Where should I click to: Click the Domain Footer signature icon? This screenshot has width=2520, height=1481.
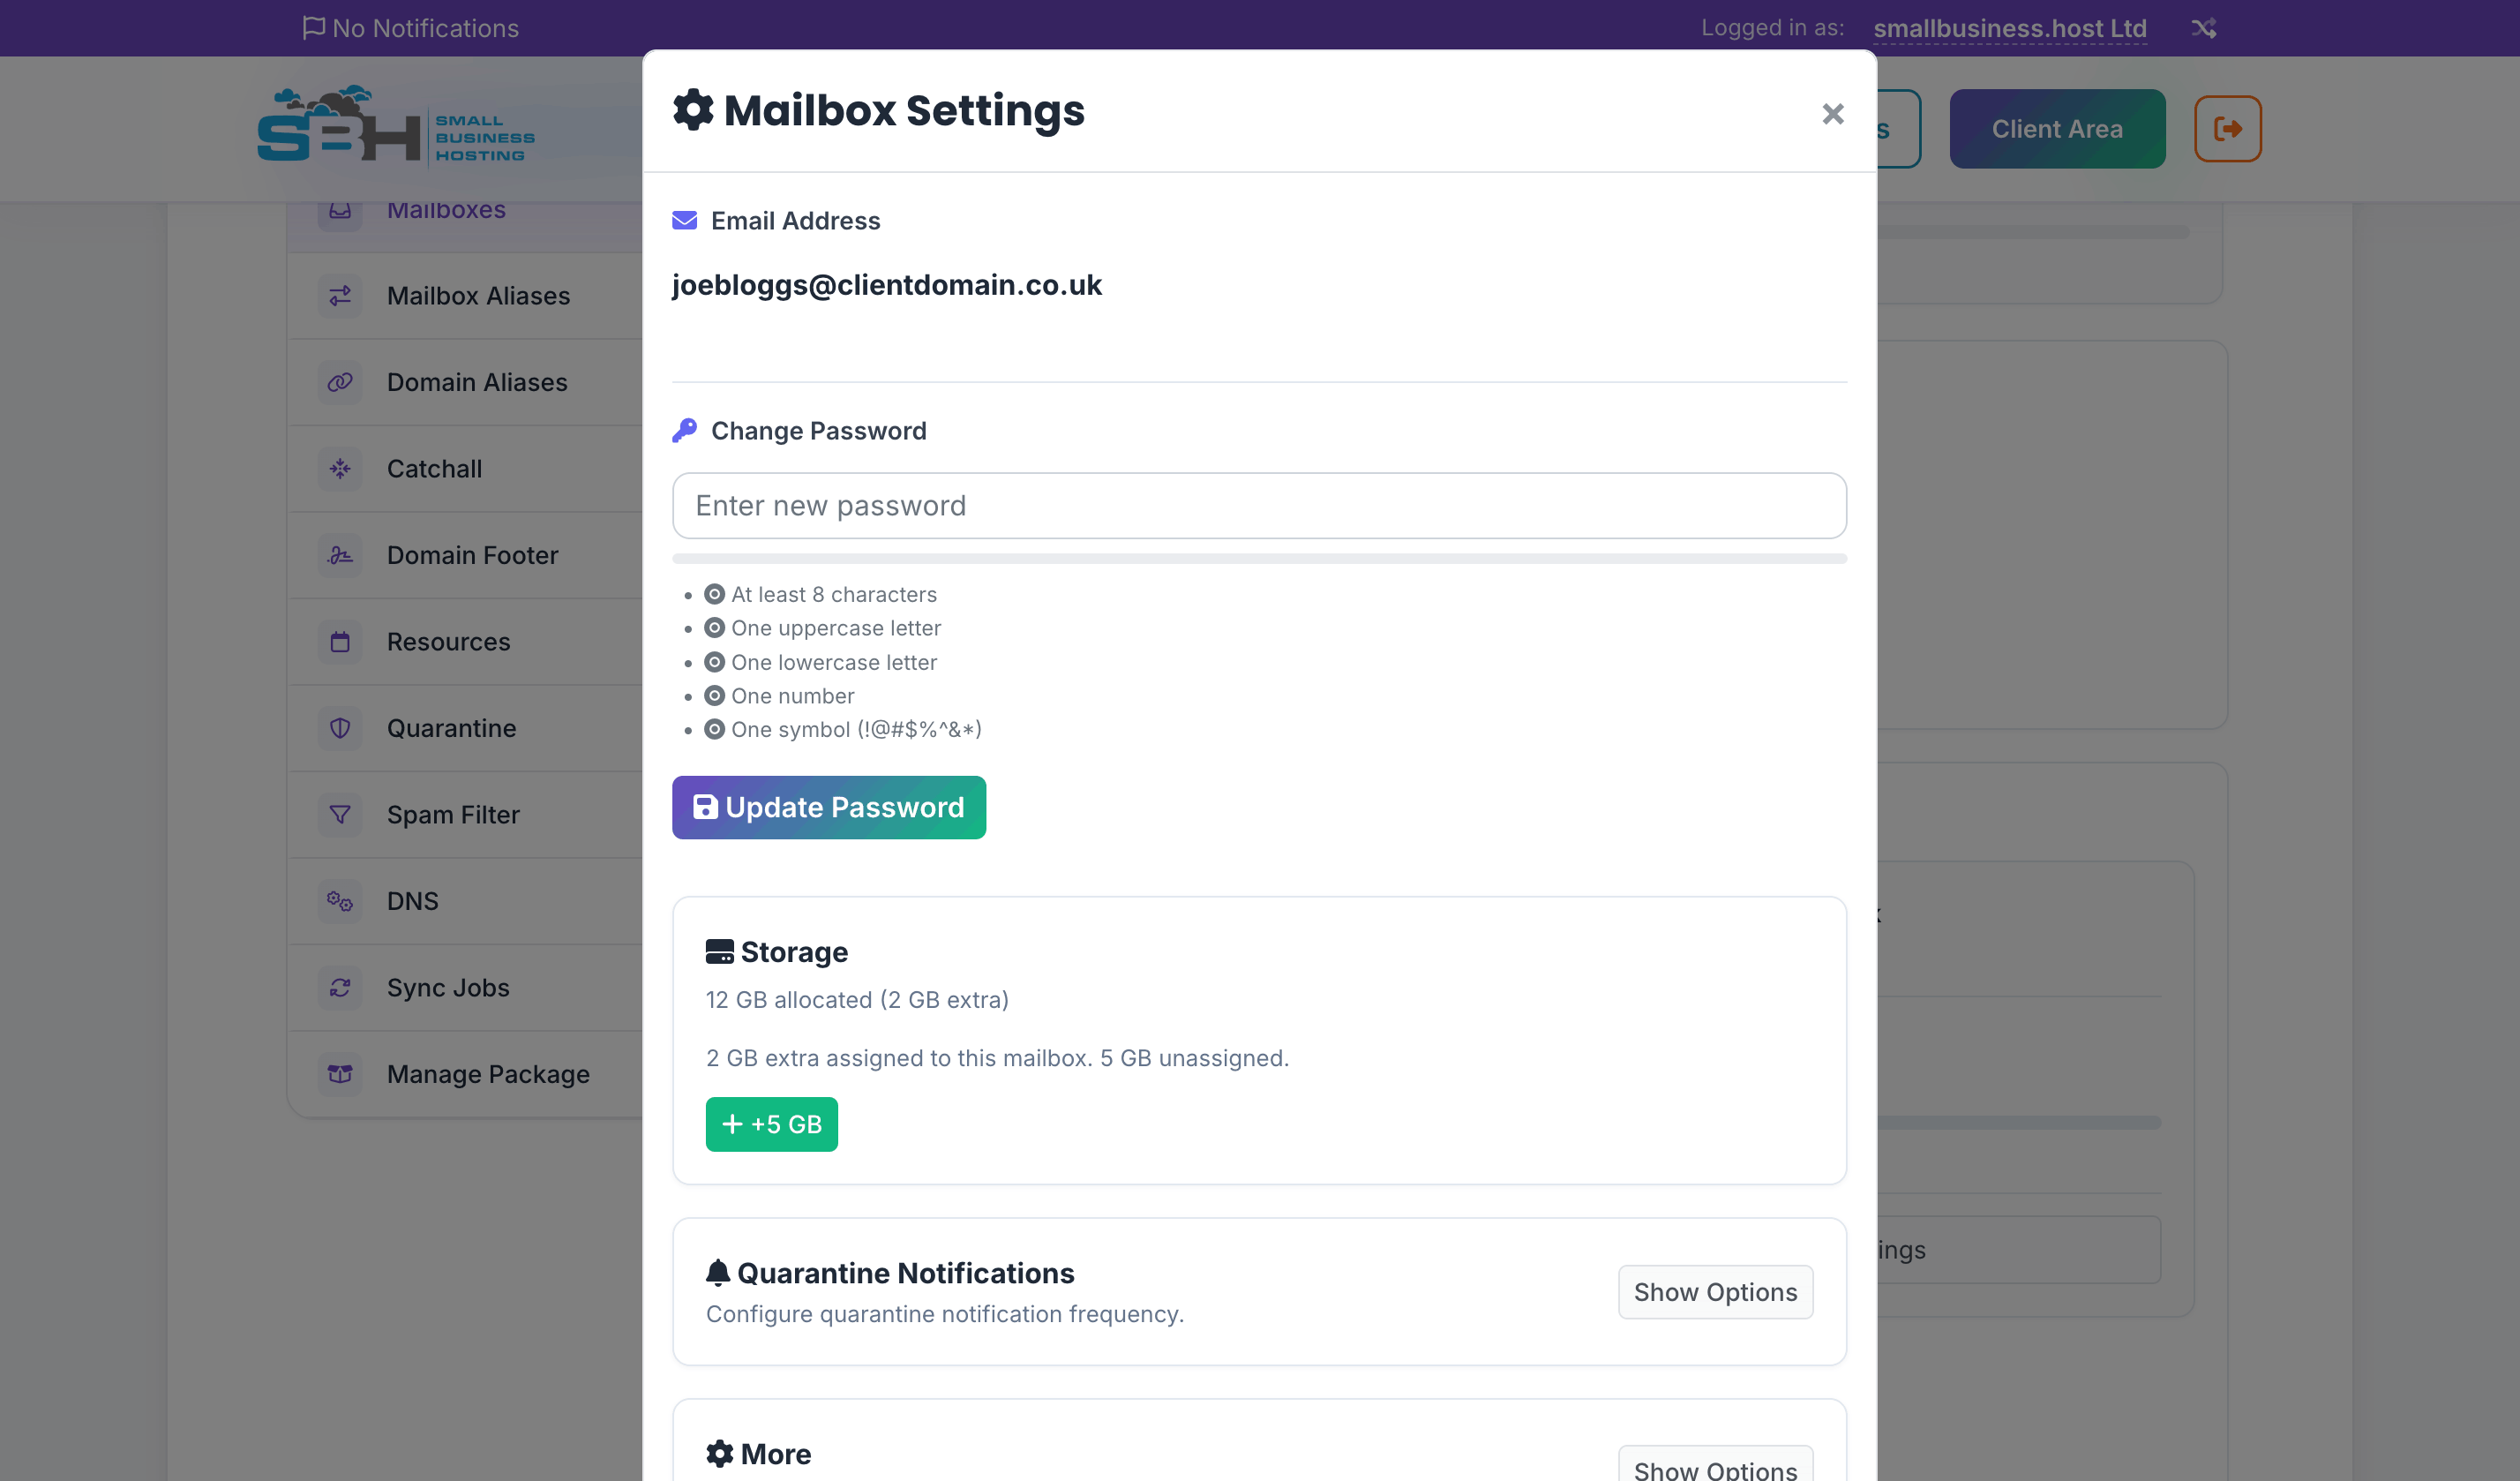pos(340,555)
